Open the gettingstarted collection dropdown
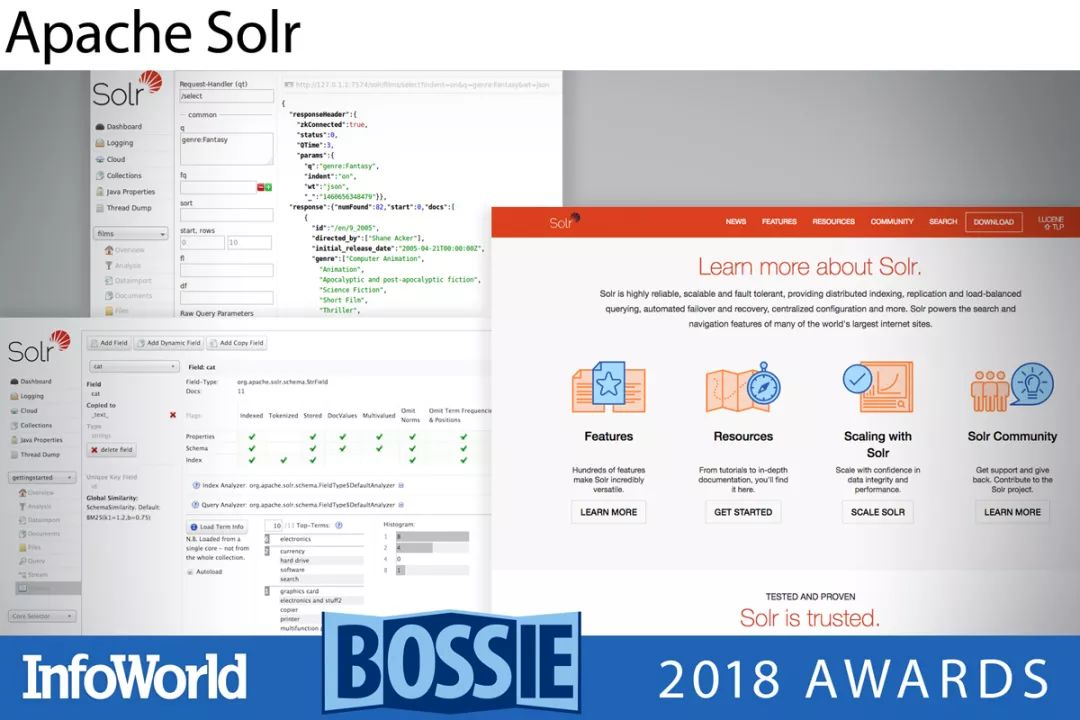This screenshot has width=1080, height=720. point(42,477)
